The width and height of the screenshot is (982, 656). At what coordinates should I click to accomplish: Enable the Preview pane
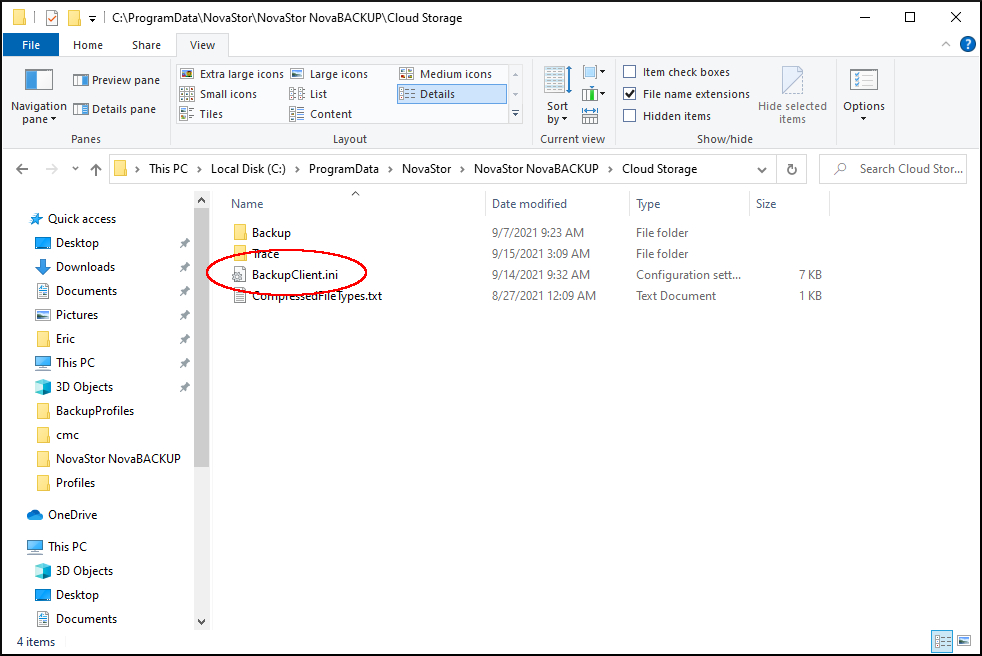(x=116, y=80)
